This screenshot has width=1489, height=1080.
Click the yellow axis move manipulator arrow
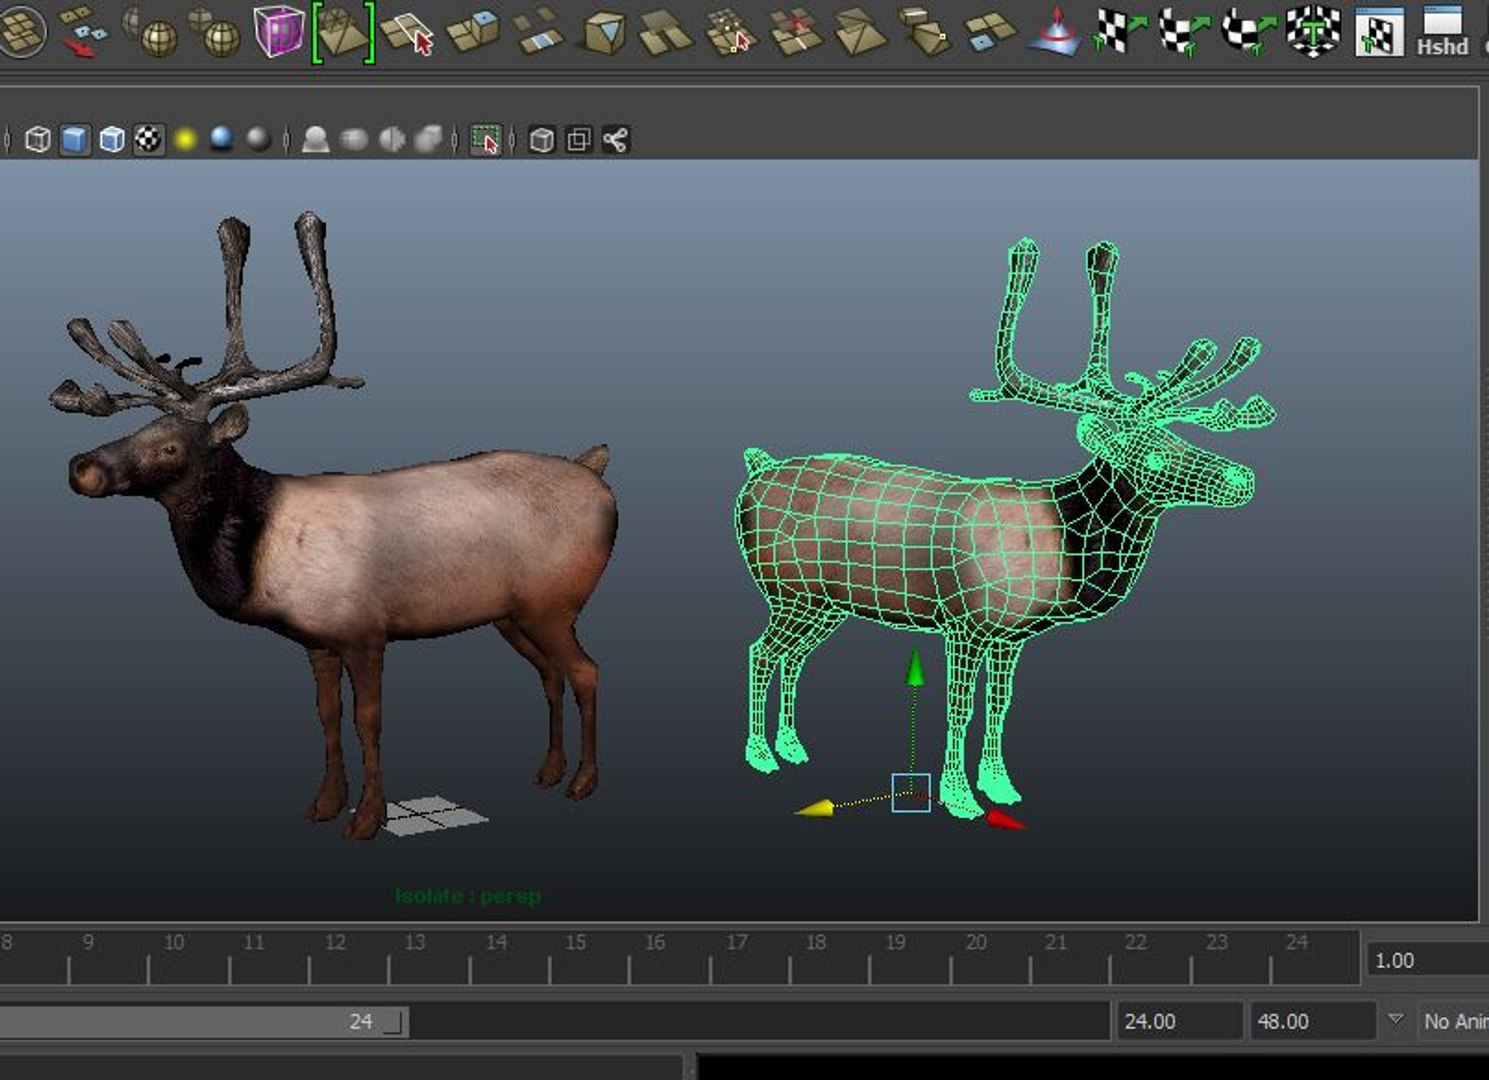815,808
